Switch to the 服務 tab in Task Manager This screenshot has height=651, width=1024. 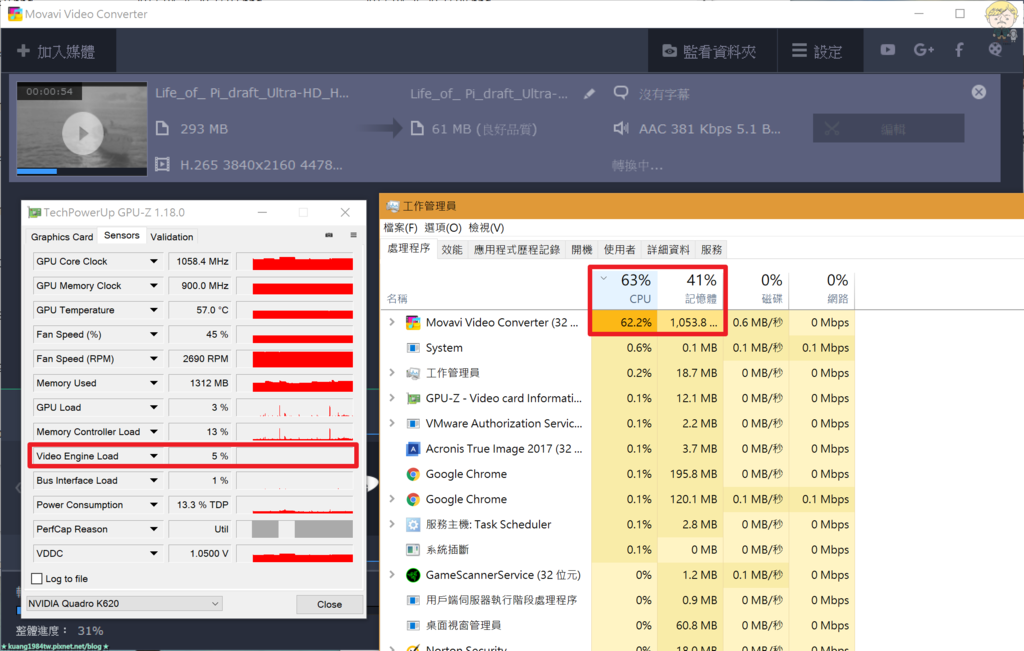(711, 249)
